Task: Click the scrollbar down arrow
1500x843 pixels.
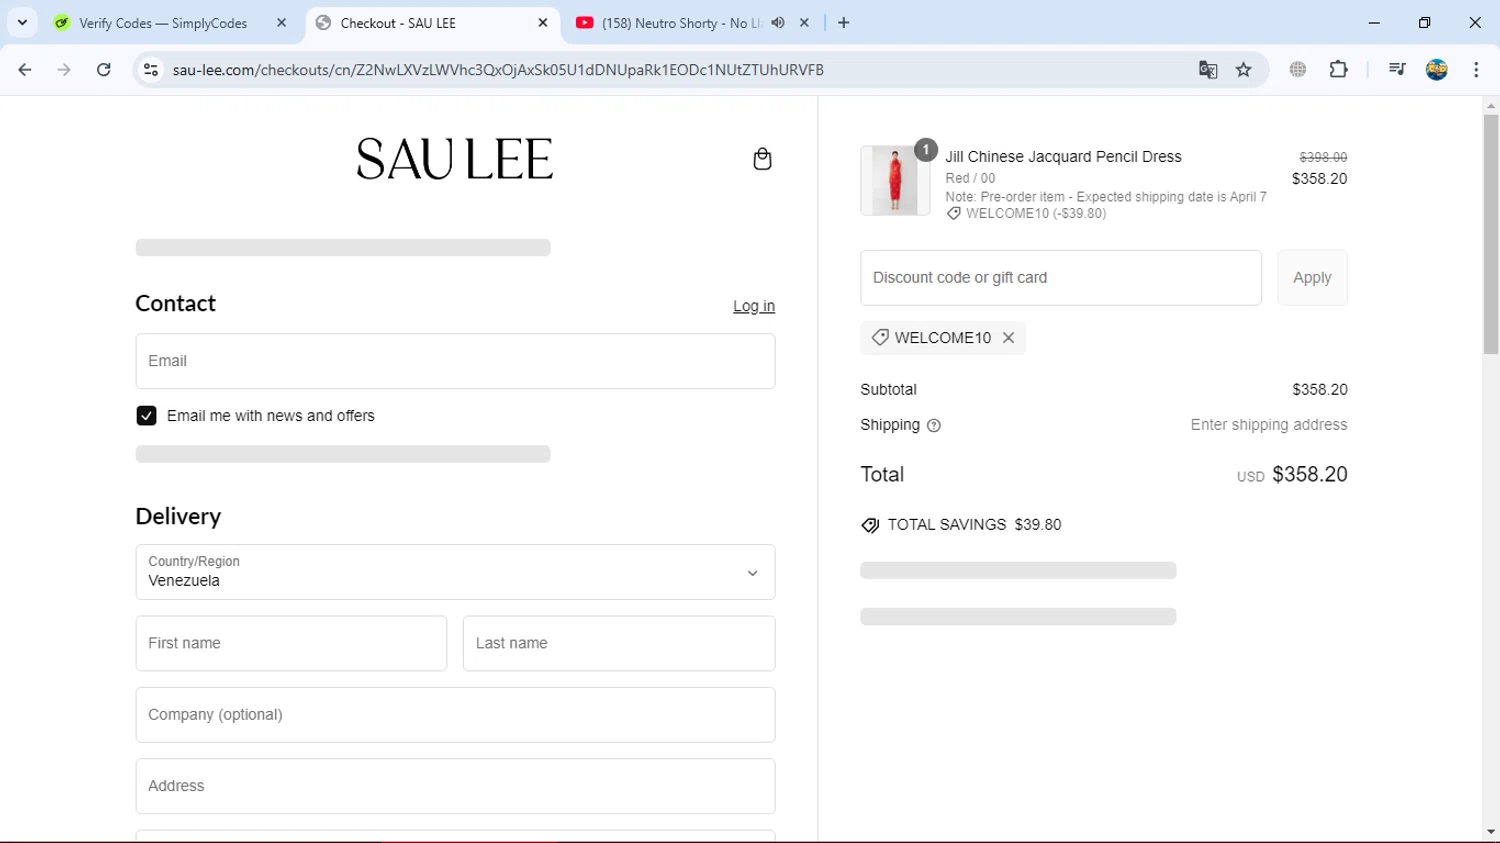Action: pos(1491,832)
